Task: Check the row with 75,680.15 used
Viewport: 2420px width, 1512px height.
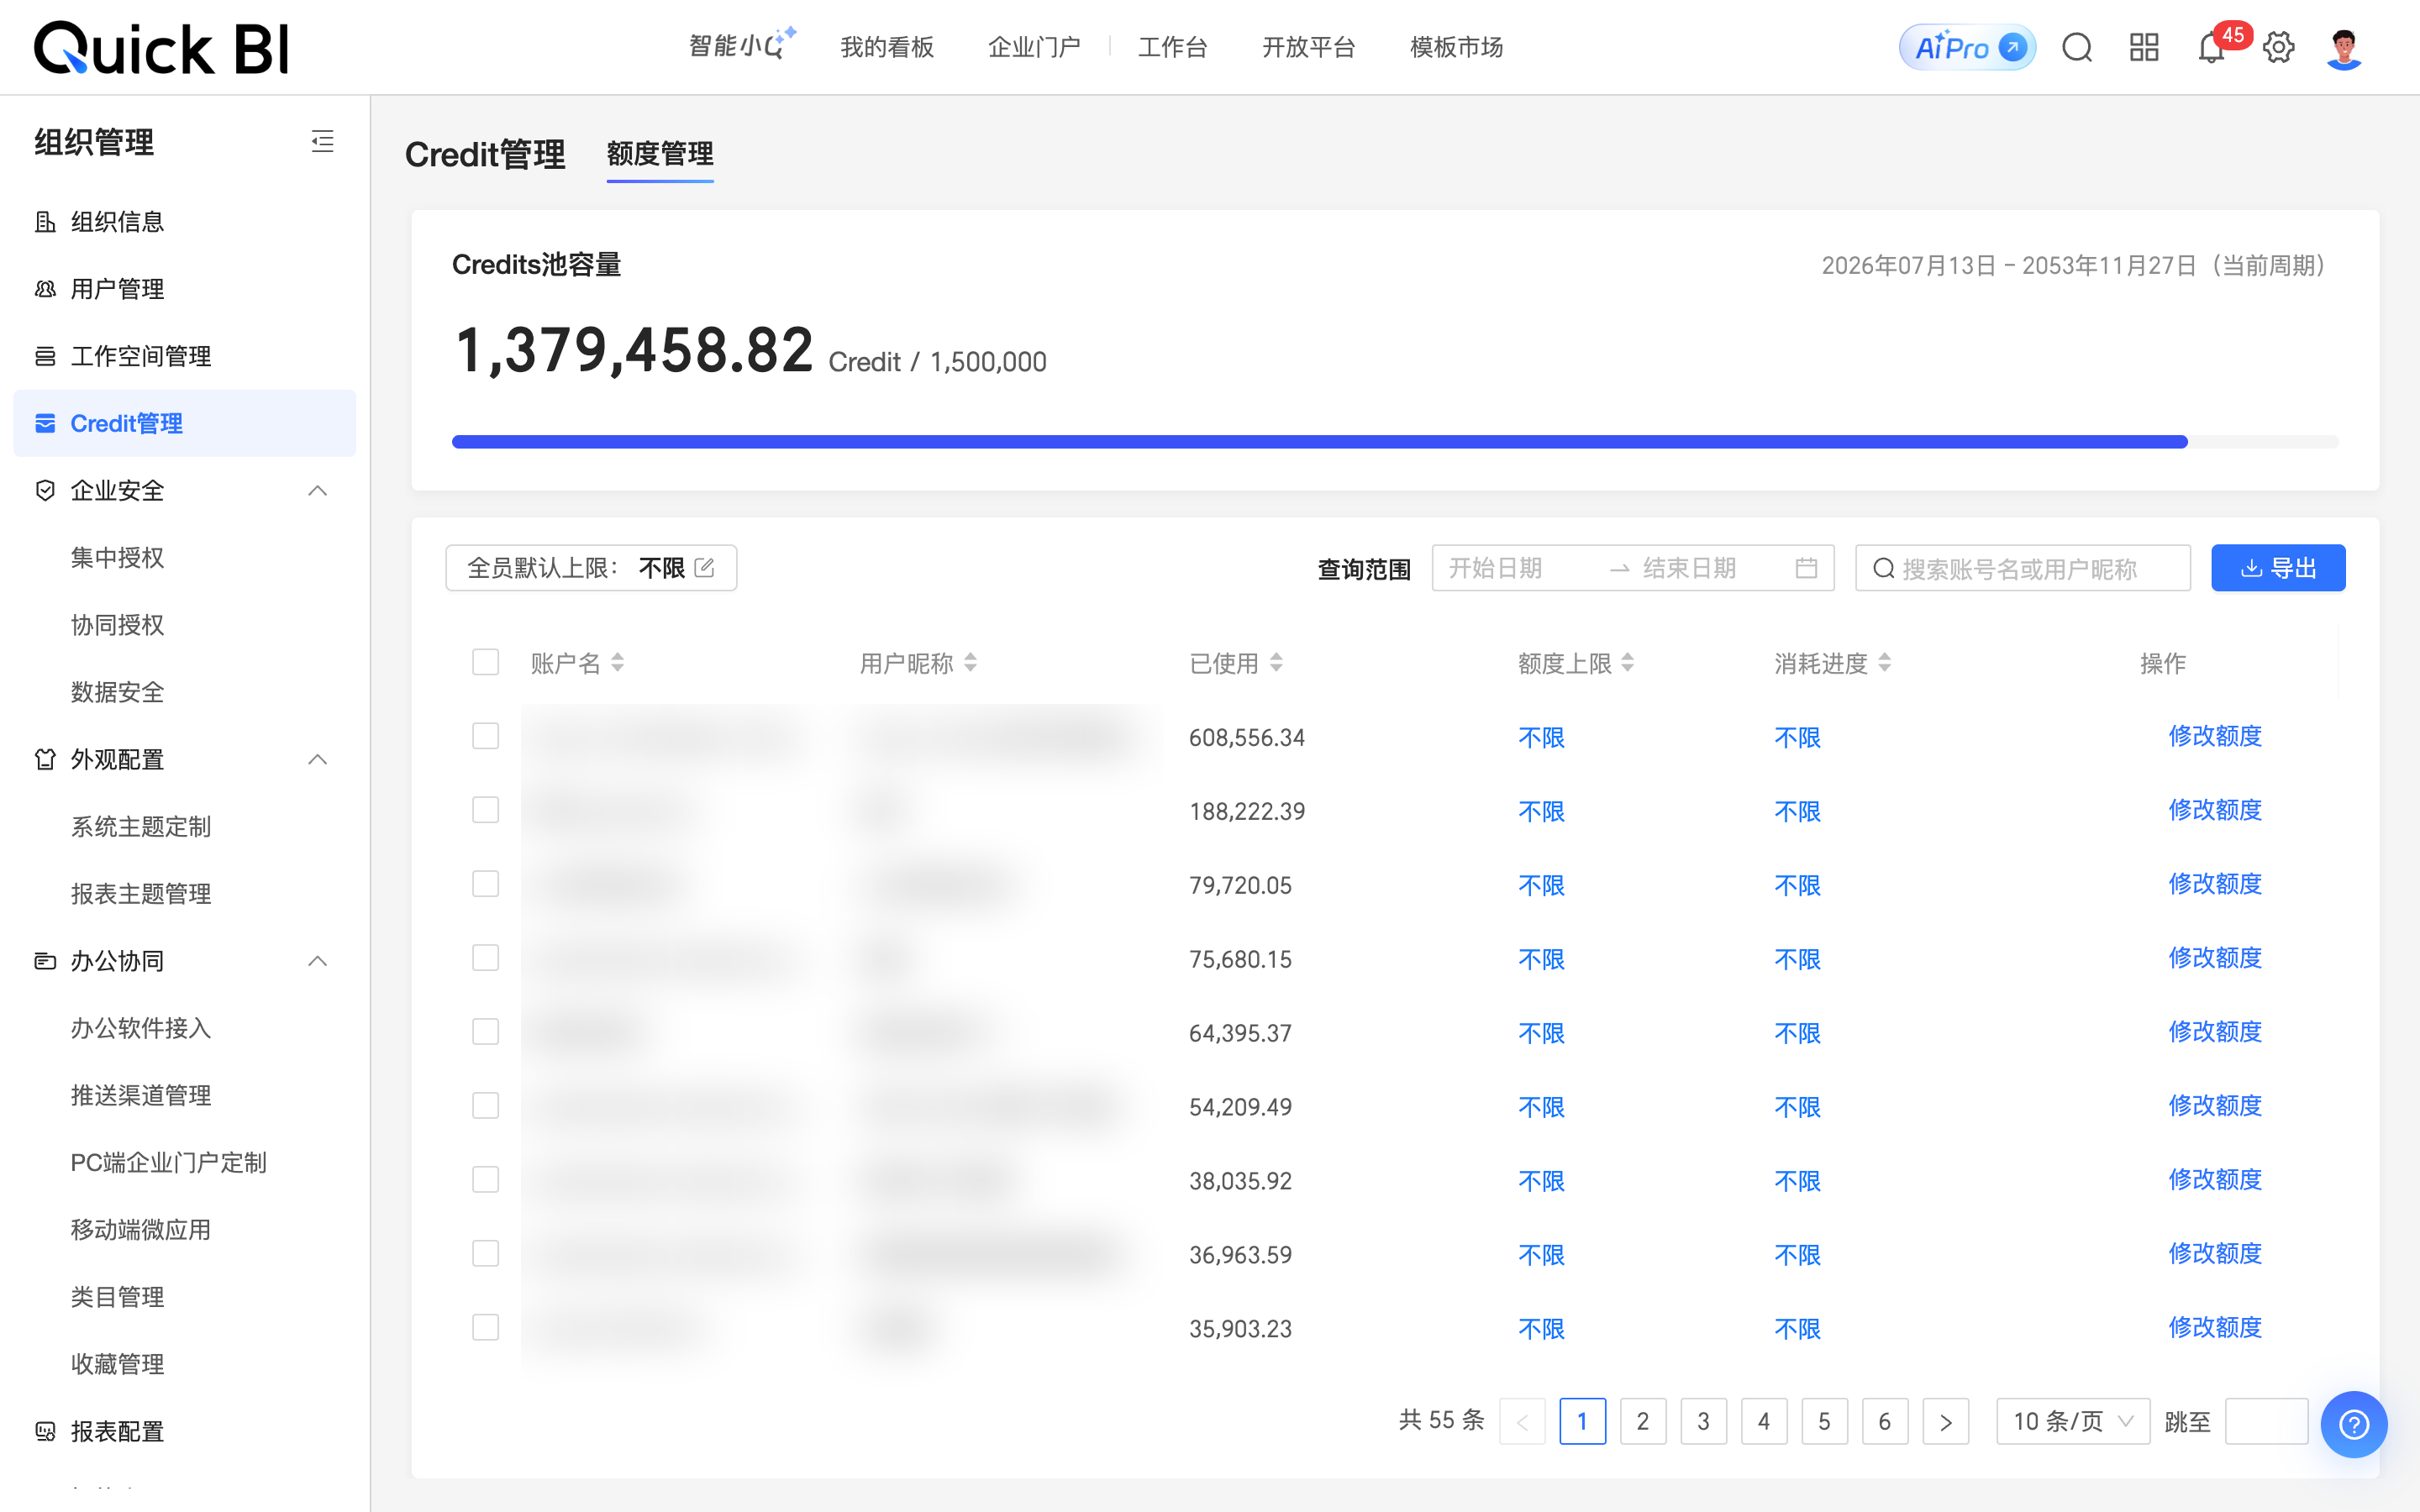Action: click(485, 958)
